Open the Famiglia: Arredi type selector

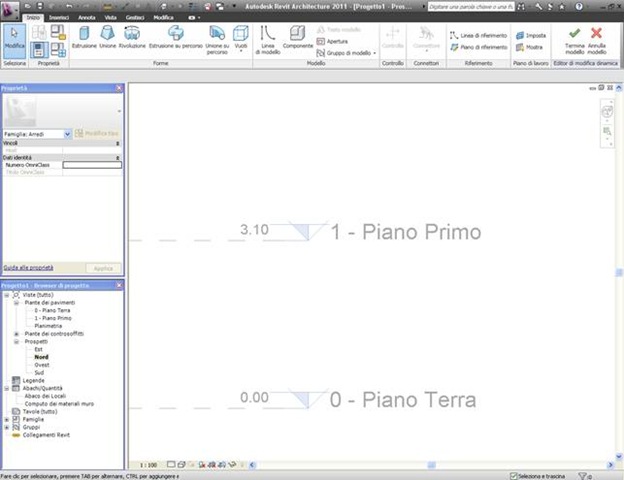point(35,133)
